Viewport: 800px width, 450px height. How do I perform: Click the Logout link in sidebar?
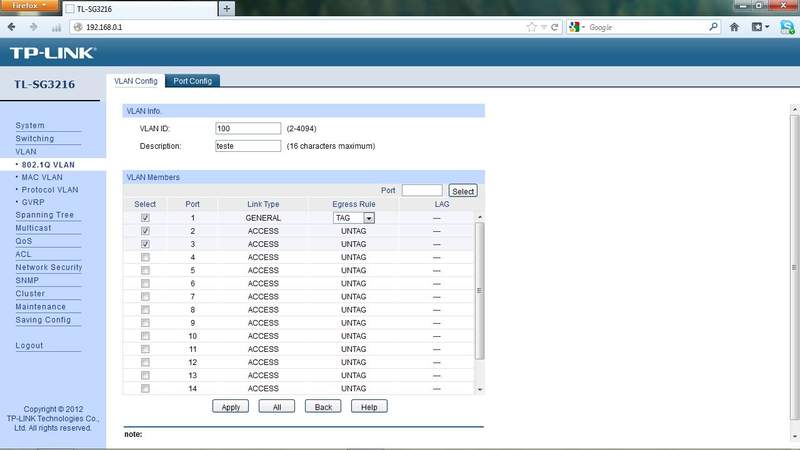[x=30, y=346]
